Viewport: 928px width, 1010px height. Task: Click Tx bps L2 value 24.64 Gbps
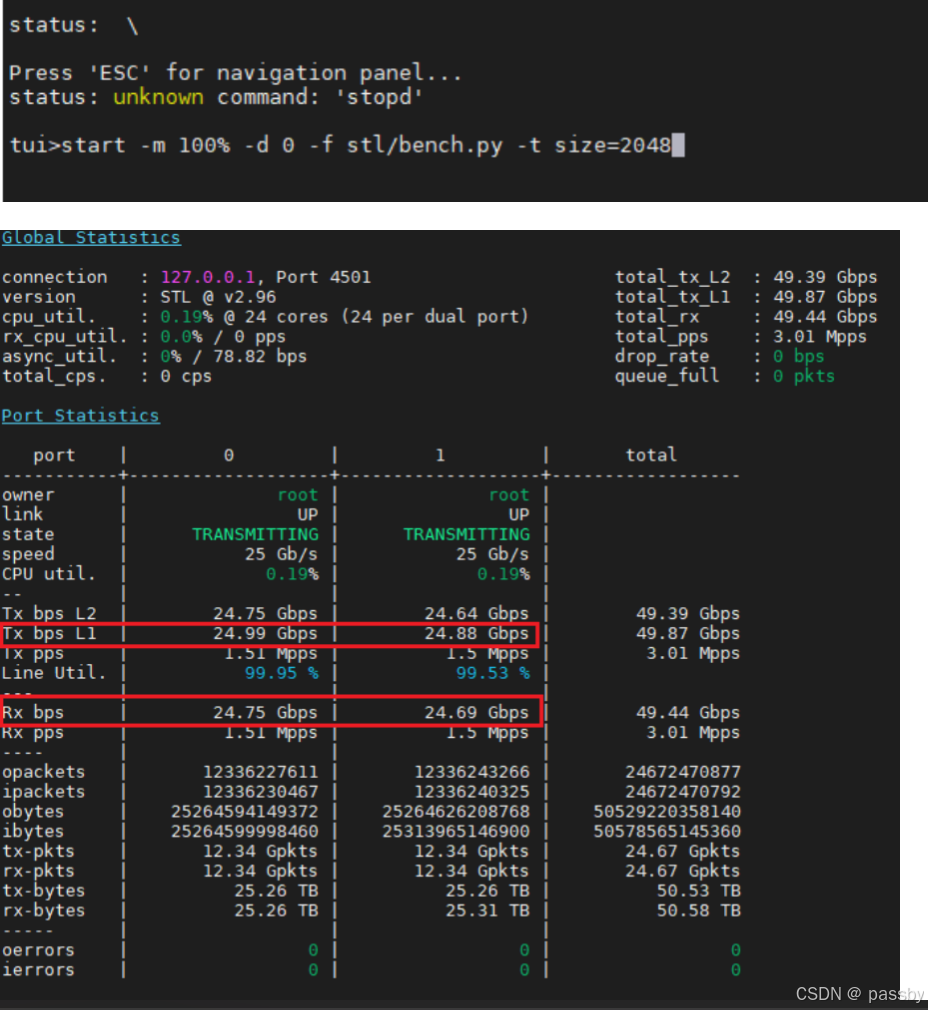click(477, 614)
